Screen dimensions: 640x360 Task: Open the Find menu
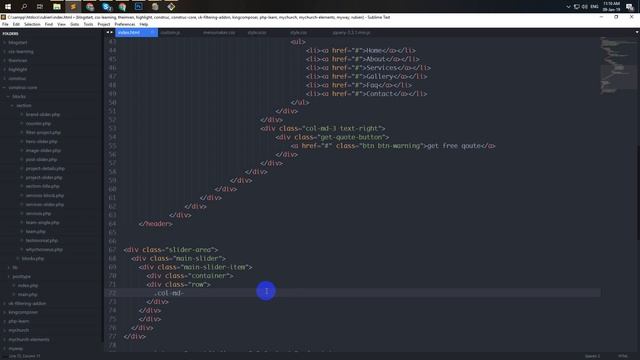pos(49,24)
